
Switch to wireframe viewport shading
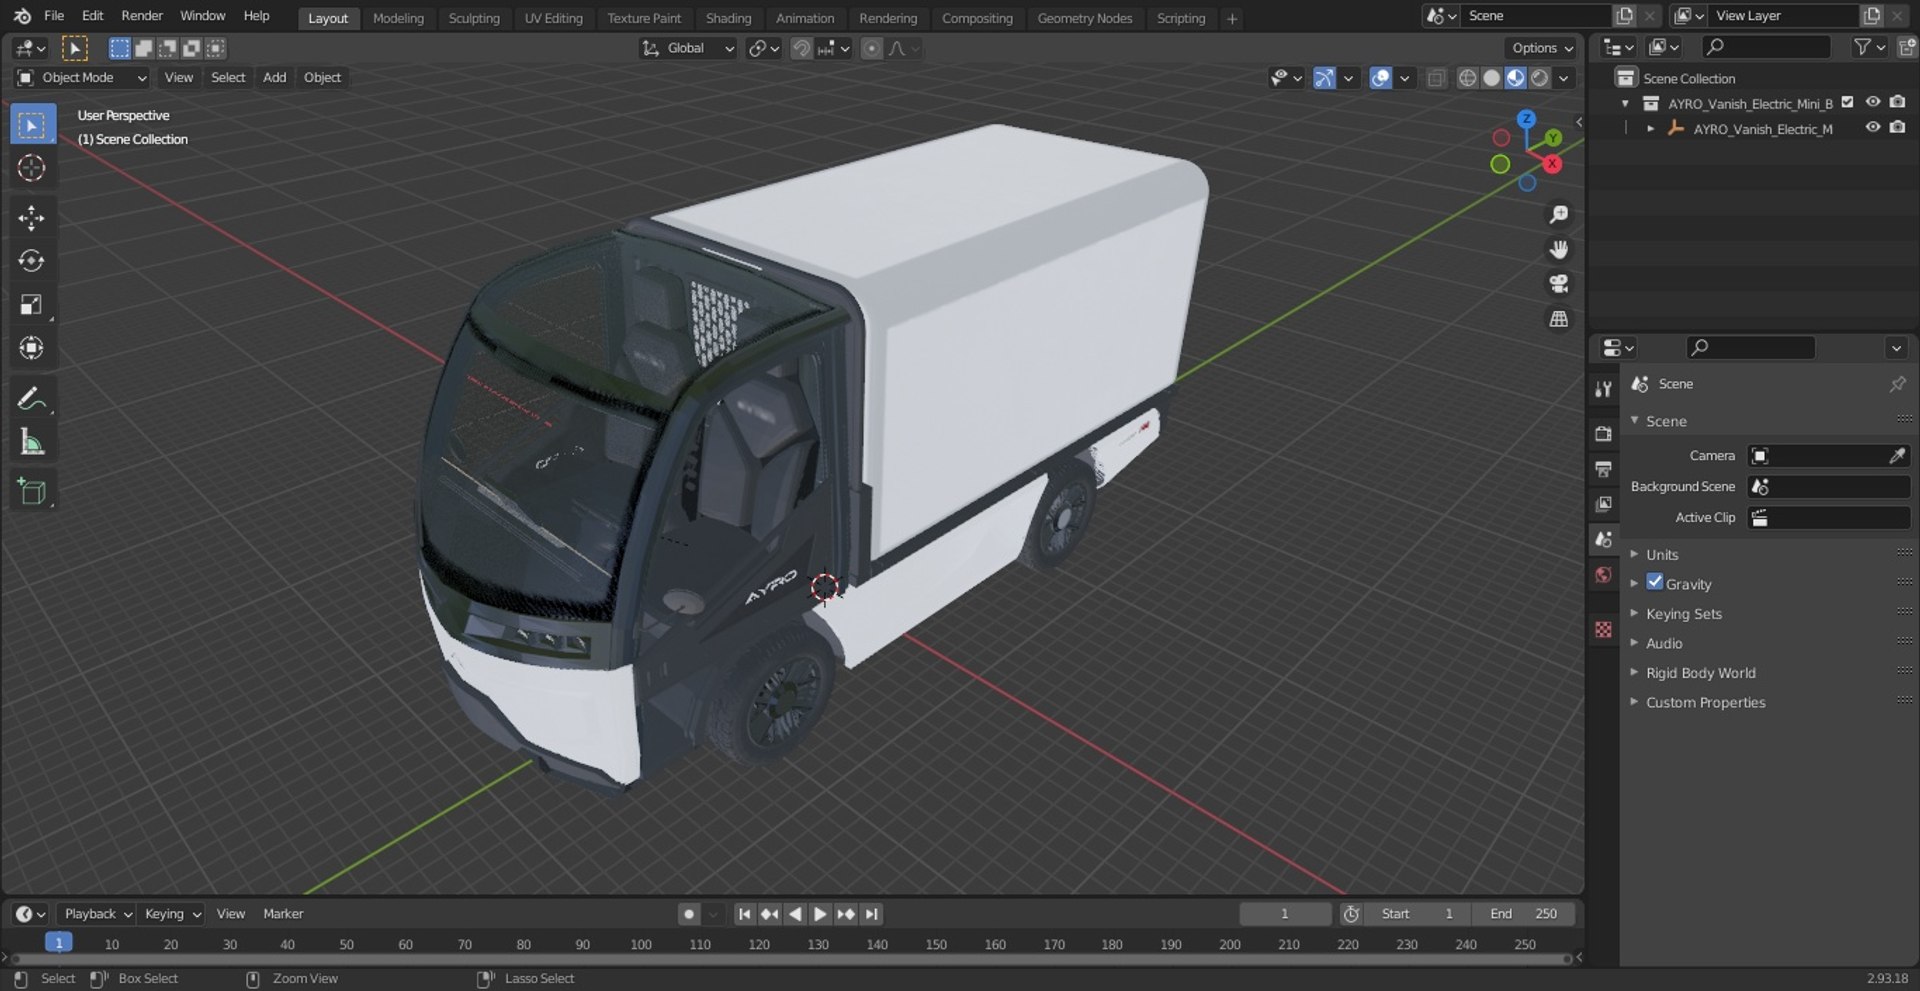1467,78
